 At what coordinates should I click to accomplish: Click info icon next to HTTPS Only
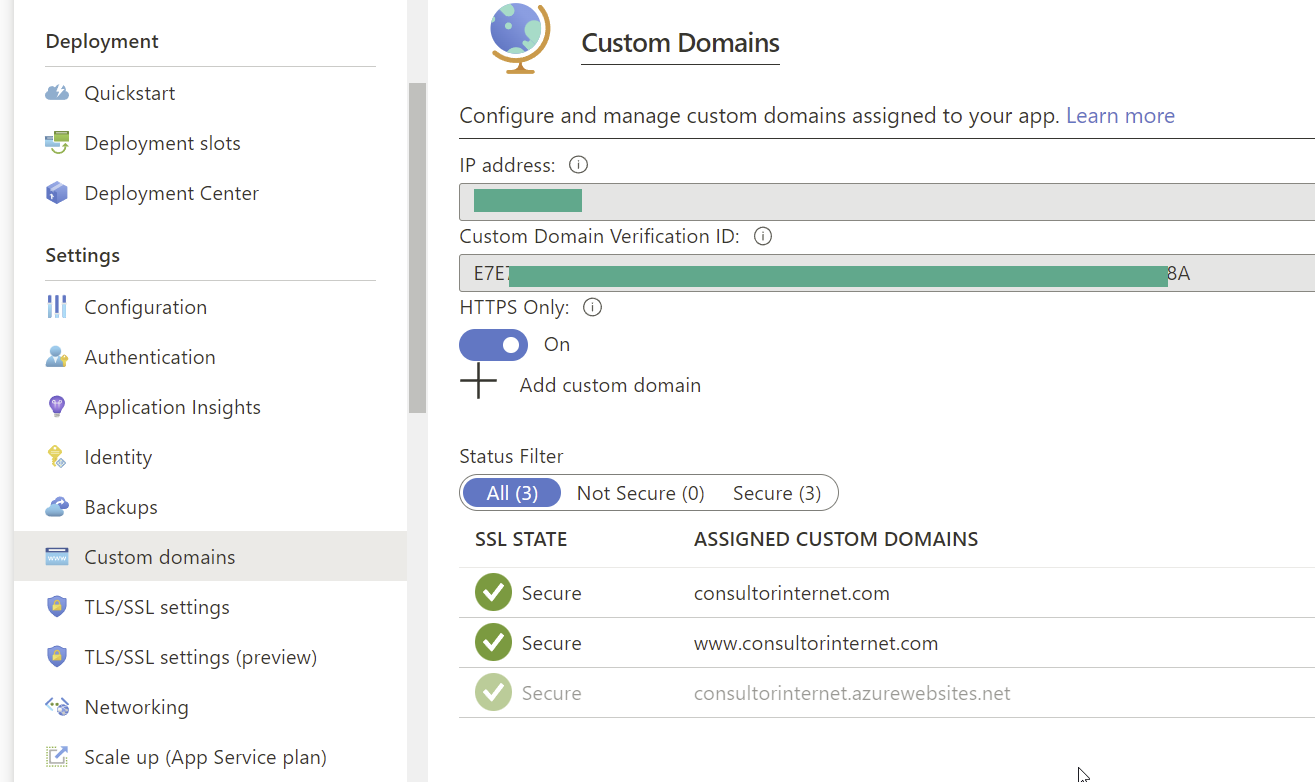[x=592, y=307]
